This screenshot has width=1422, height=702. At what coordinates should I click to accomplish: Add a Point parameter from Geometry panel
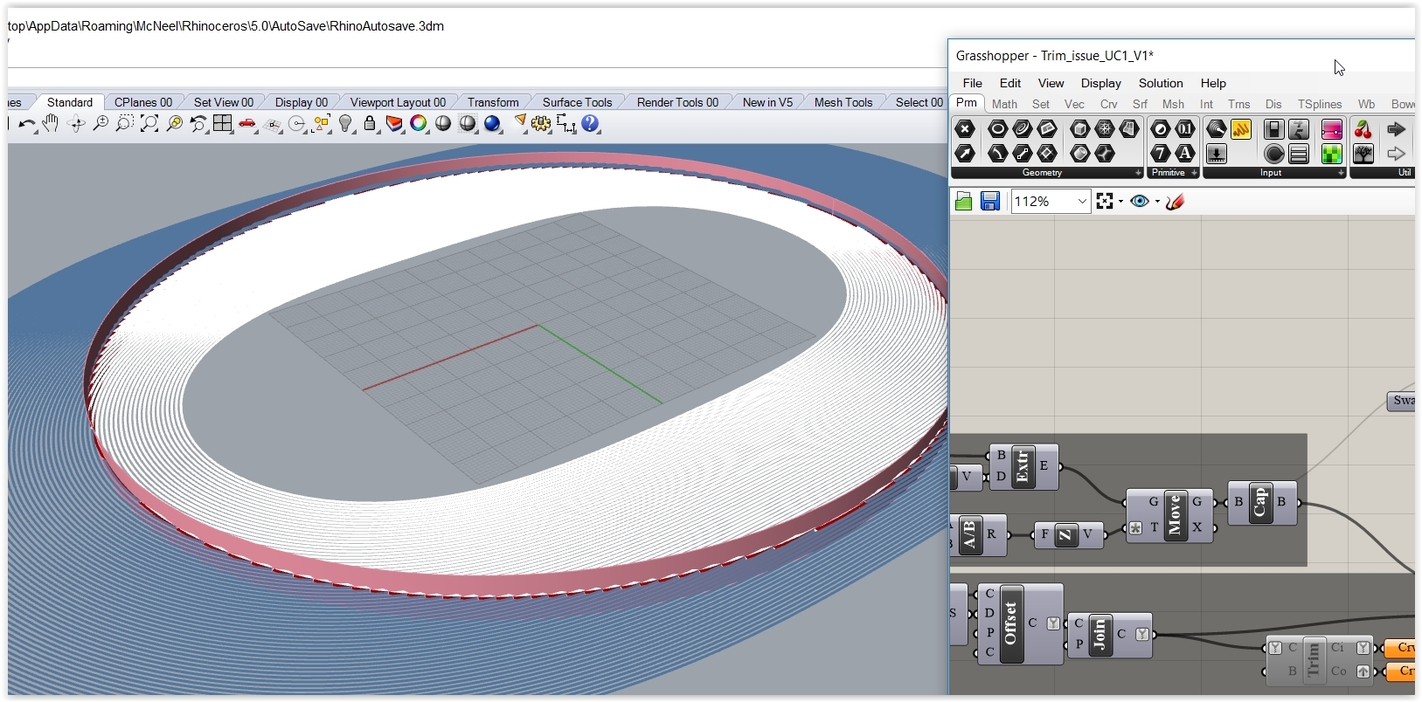pyautogui.click(x=965, y=129)
